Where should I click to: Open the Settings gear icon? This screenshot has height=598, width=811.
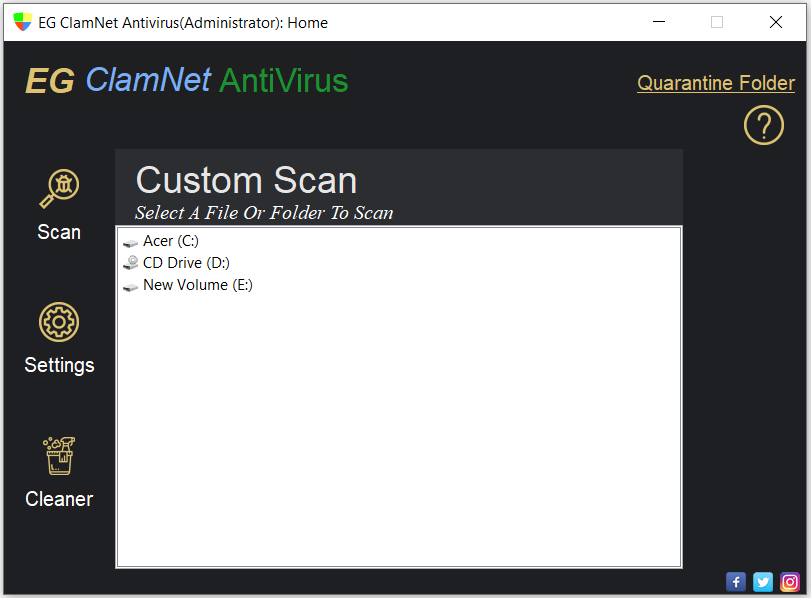tap(59, 322)
